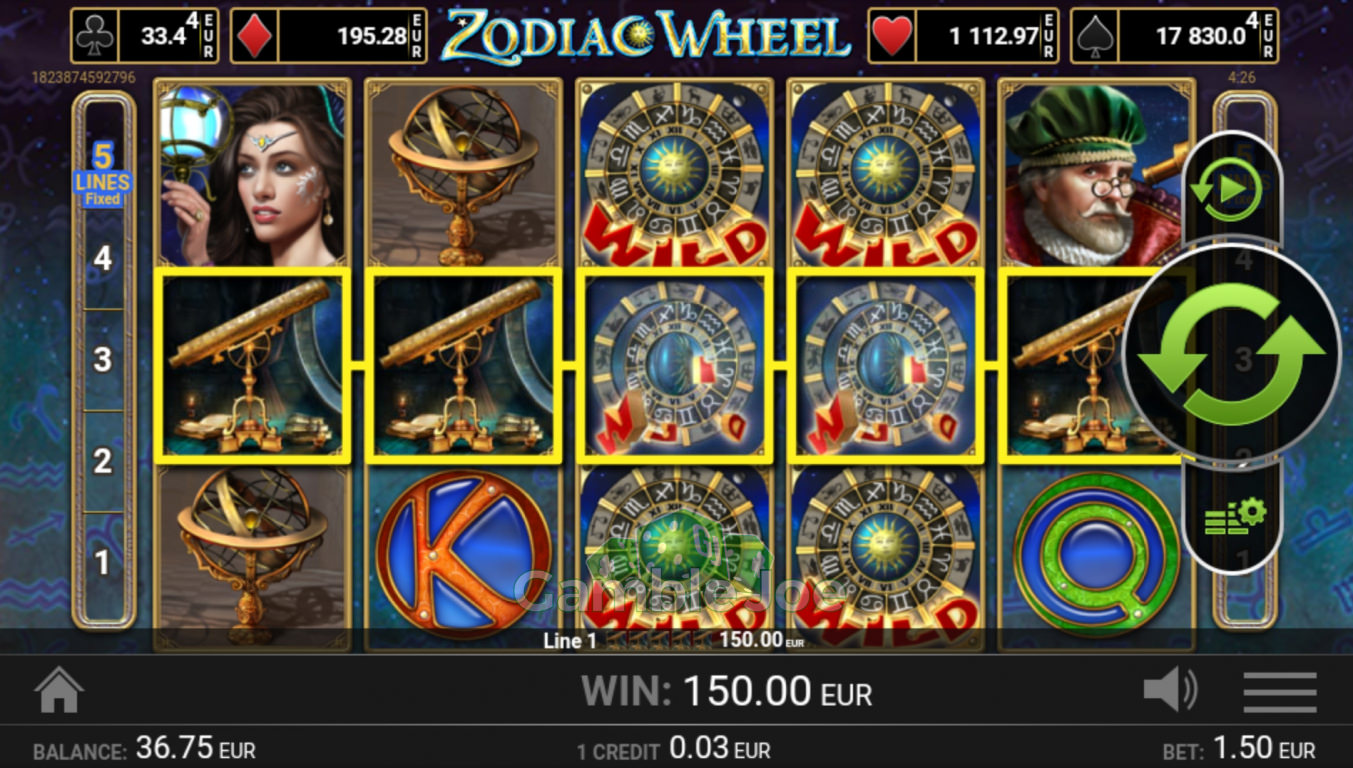
Task: Click line number 4 on left indicator
Action: tap(103, 259)
